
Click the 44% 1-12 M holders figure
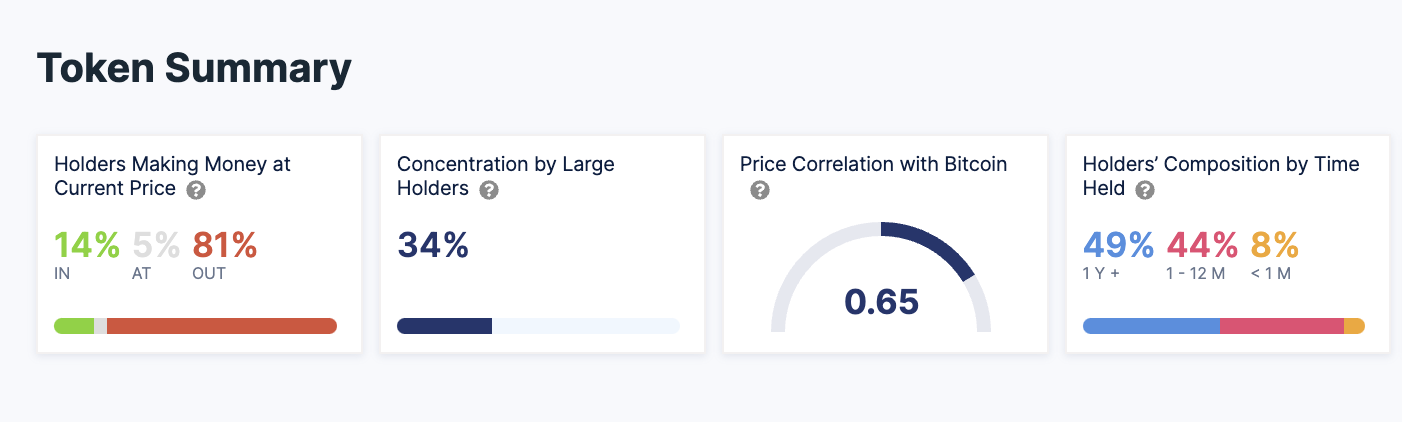click(x=1202, y=245)
